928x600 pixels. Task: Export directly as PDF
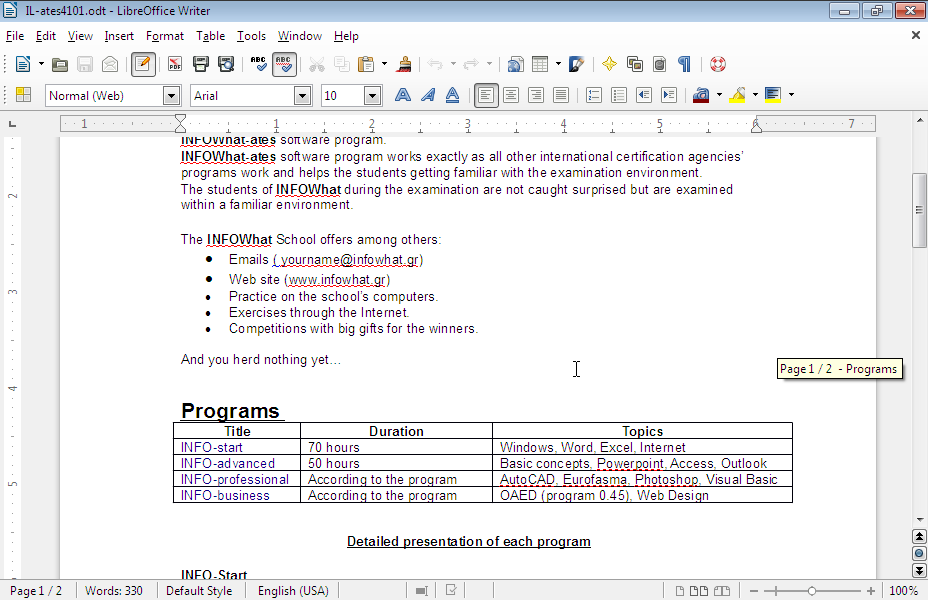pyautogui.click(x=175, y=64)
